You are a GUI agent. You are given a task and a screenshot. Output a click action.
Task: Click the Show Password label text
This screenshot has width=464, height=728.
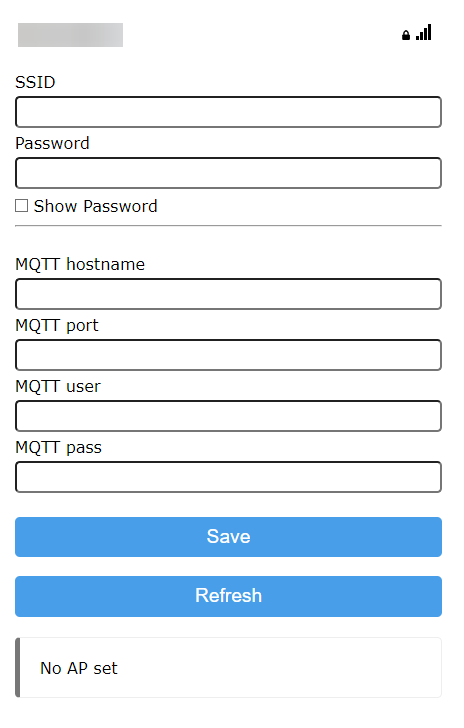tap(95, 206)
